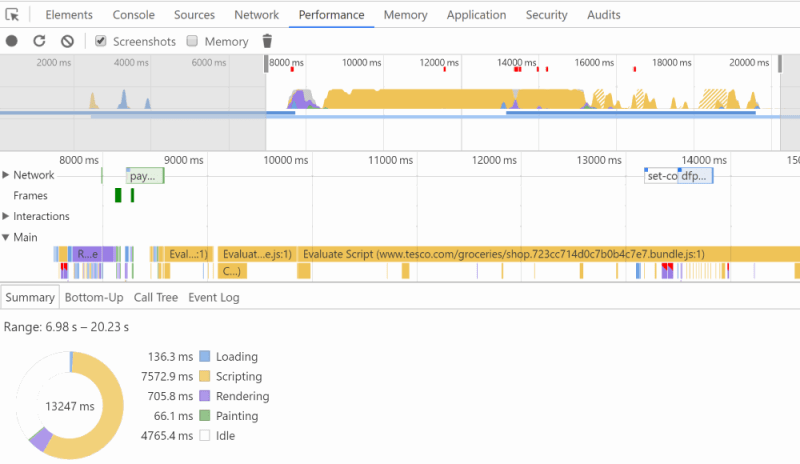Viewport: 800px width, 464px height.
Task: Click the Rendering purple color swatch
Action: (x=205, y=396)
